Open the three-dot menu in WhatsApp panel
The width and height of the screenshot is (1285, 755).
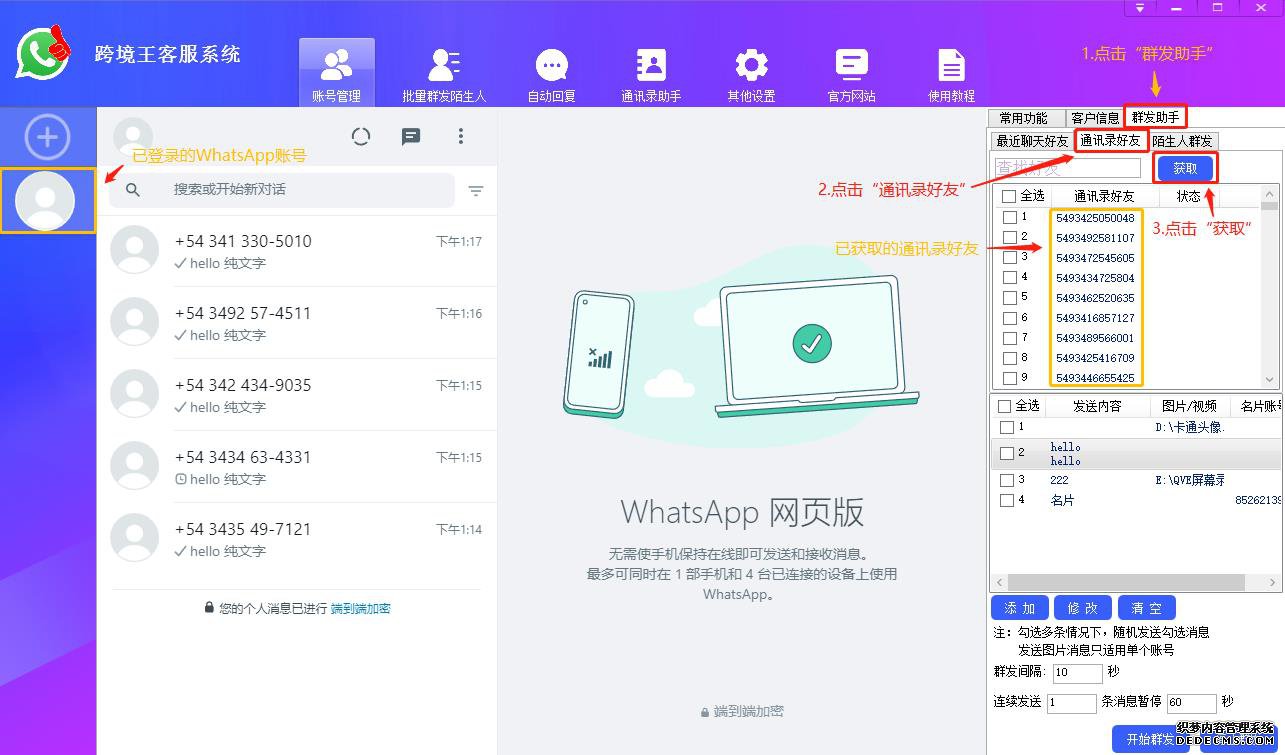coord(461,136)
